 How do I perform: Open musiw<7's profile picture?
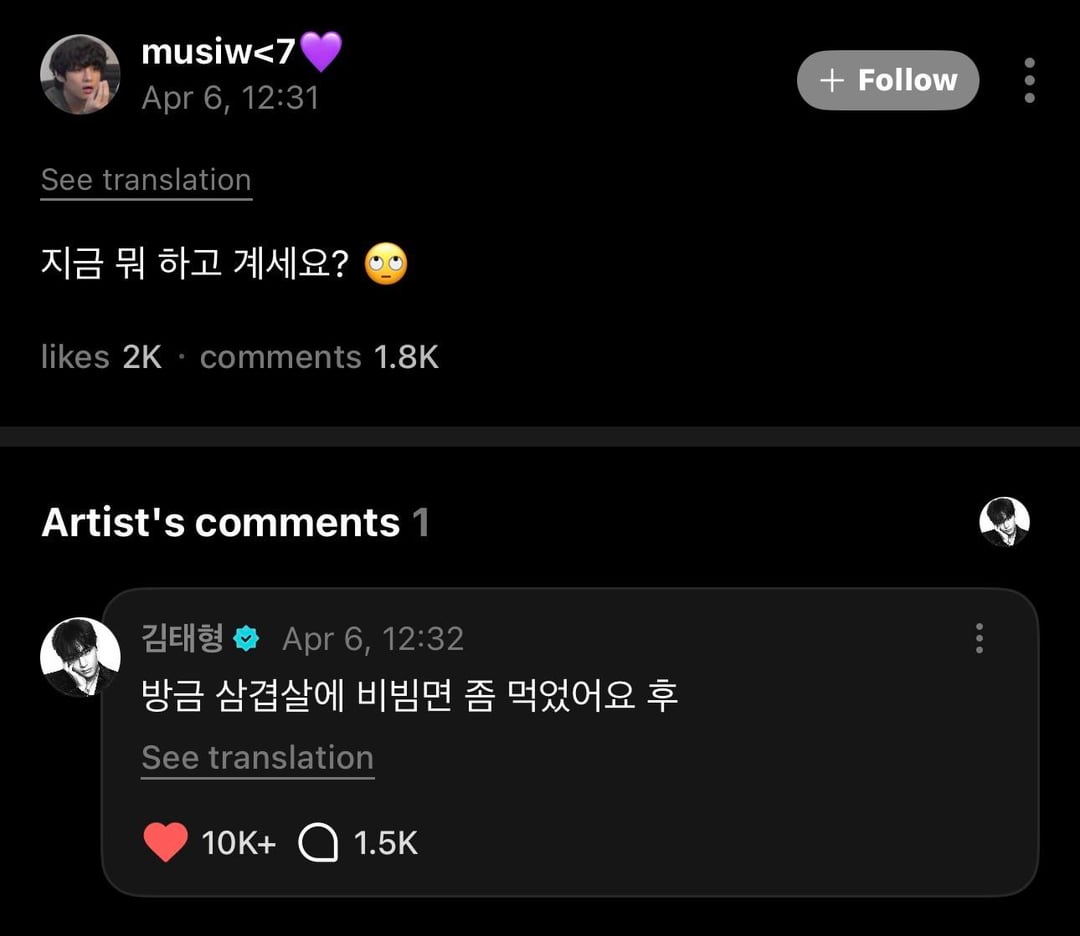click(x=80, y=75)
